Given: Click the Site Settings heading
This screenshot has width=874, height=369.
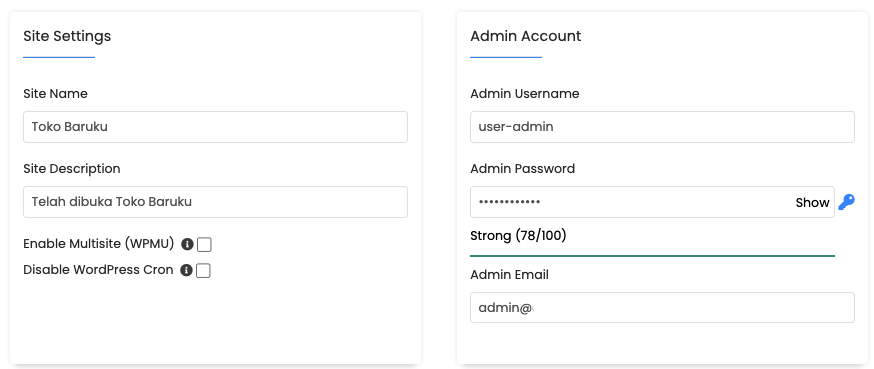Looking at the screenshot, I should pyautogui.click(x=67, y=36).
